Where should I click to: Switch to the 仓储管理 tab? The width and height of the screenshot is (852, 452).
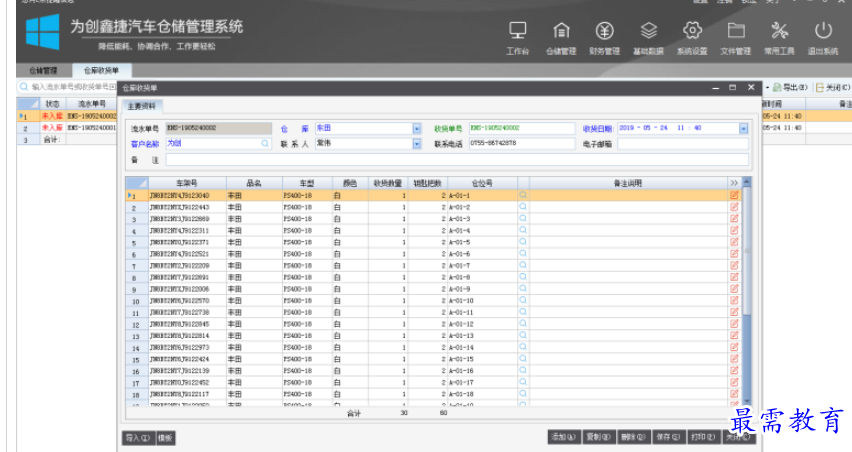[x=43, y=71]
